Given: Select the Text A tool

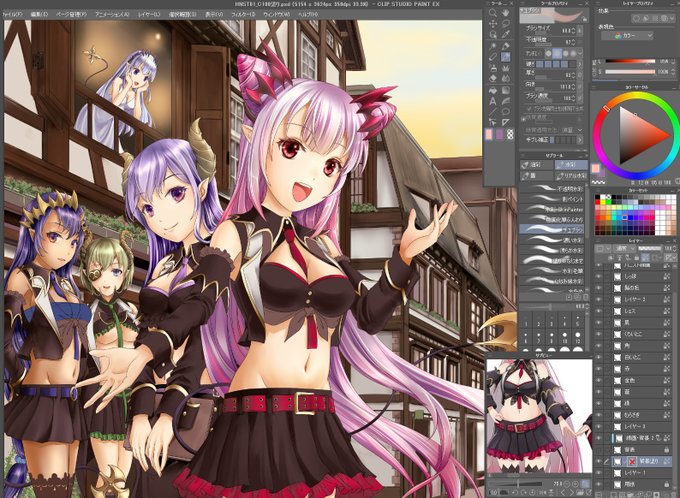Looking at the screenshot, I should [493, 102].
